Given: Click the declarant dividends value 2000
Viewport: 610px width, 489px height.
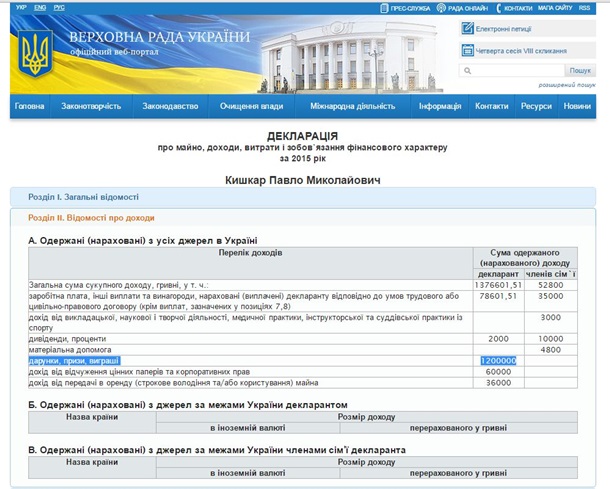Looking at the screenshot, I should coord(498,339).
